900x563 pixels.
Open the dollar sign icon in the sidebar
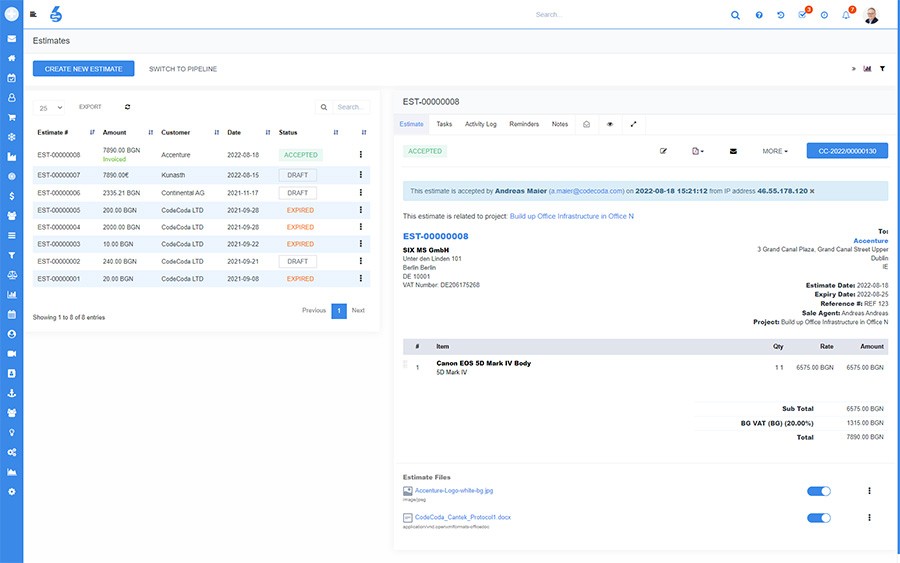click(x=11, y=196)
